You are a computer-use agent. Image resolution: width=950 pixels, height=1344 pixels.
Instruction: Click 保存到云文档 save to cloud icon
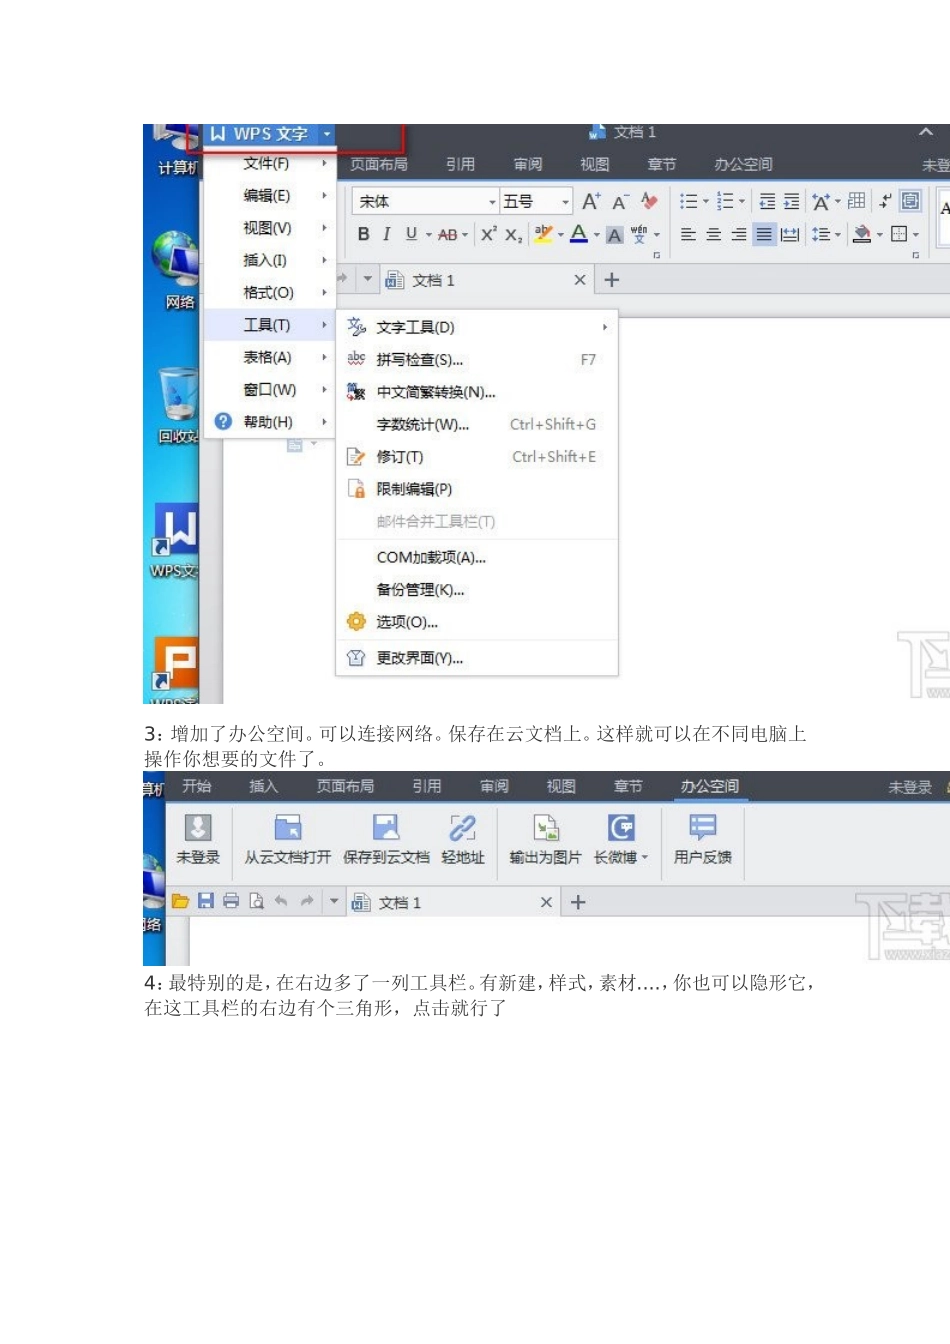pos(386,827)
